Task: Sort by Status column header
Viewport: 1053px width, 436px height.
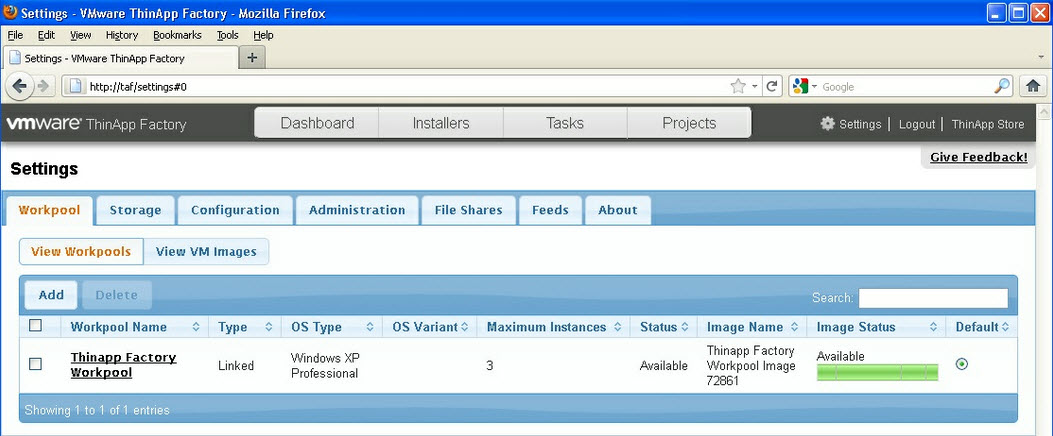Action: pyautogui.click(x=664, y=327)
